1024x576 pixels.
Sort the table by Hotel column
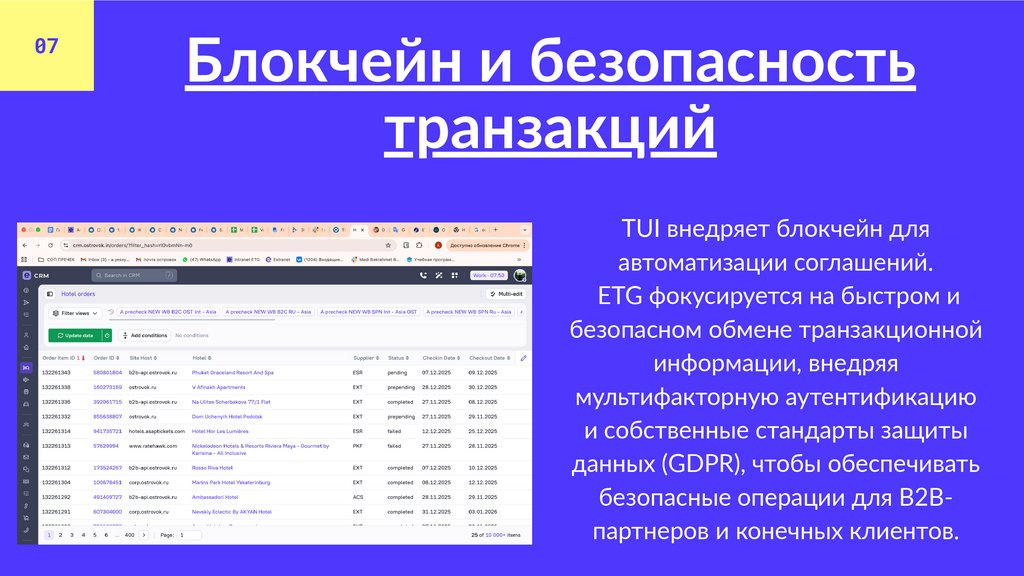(201, 358)
